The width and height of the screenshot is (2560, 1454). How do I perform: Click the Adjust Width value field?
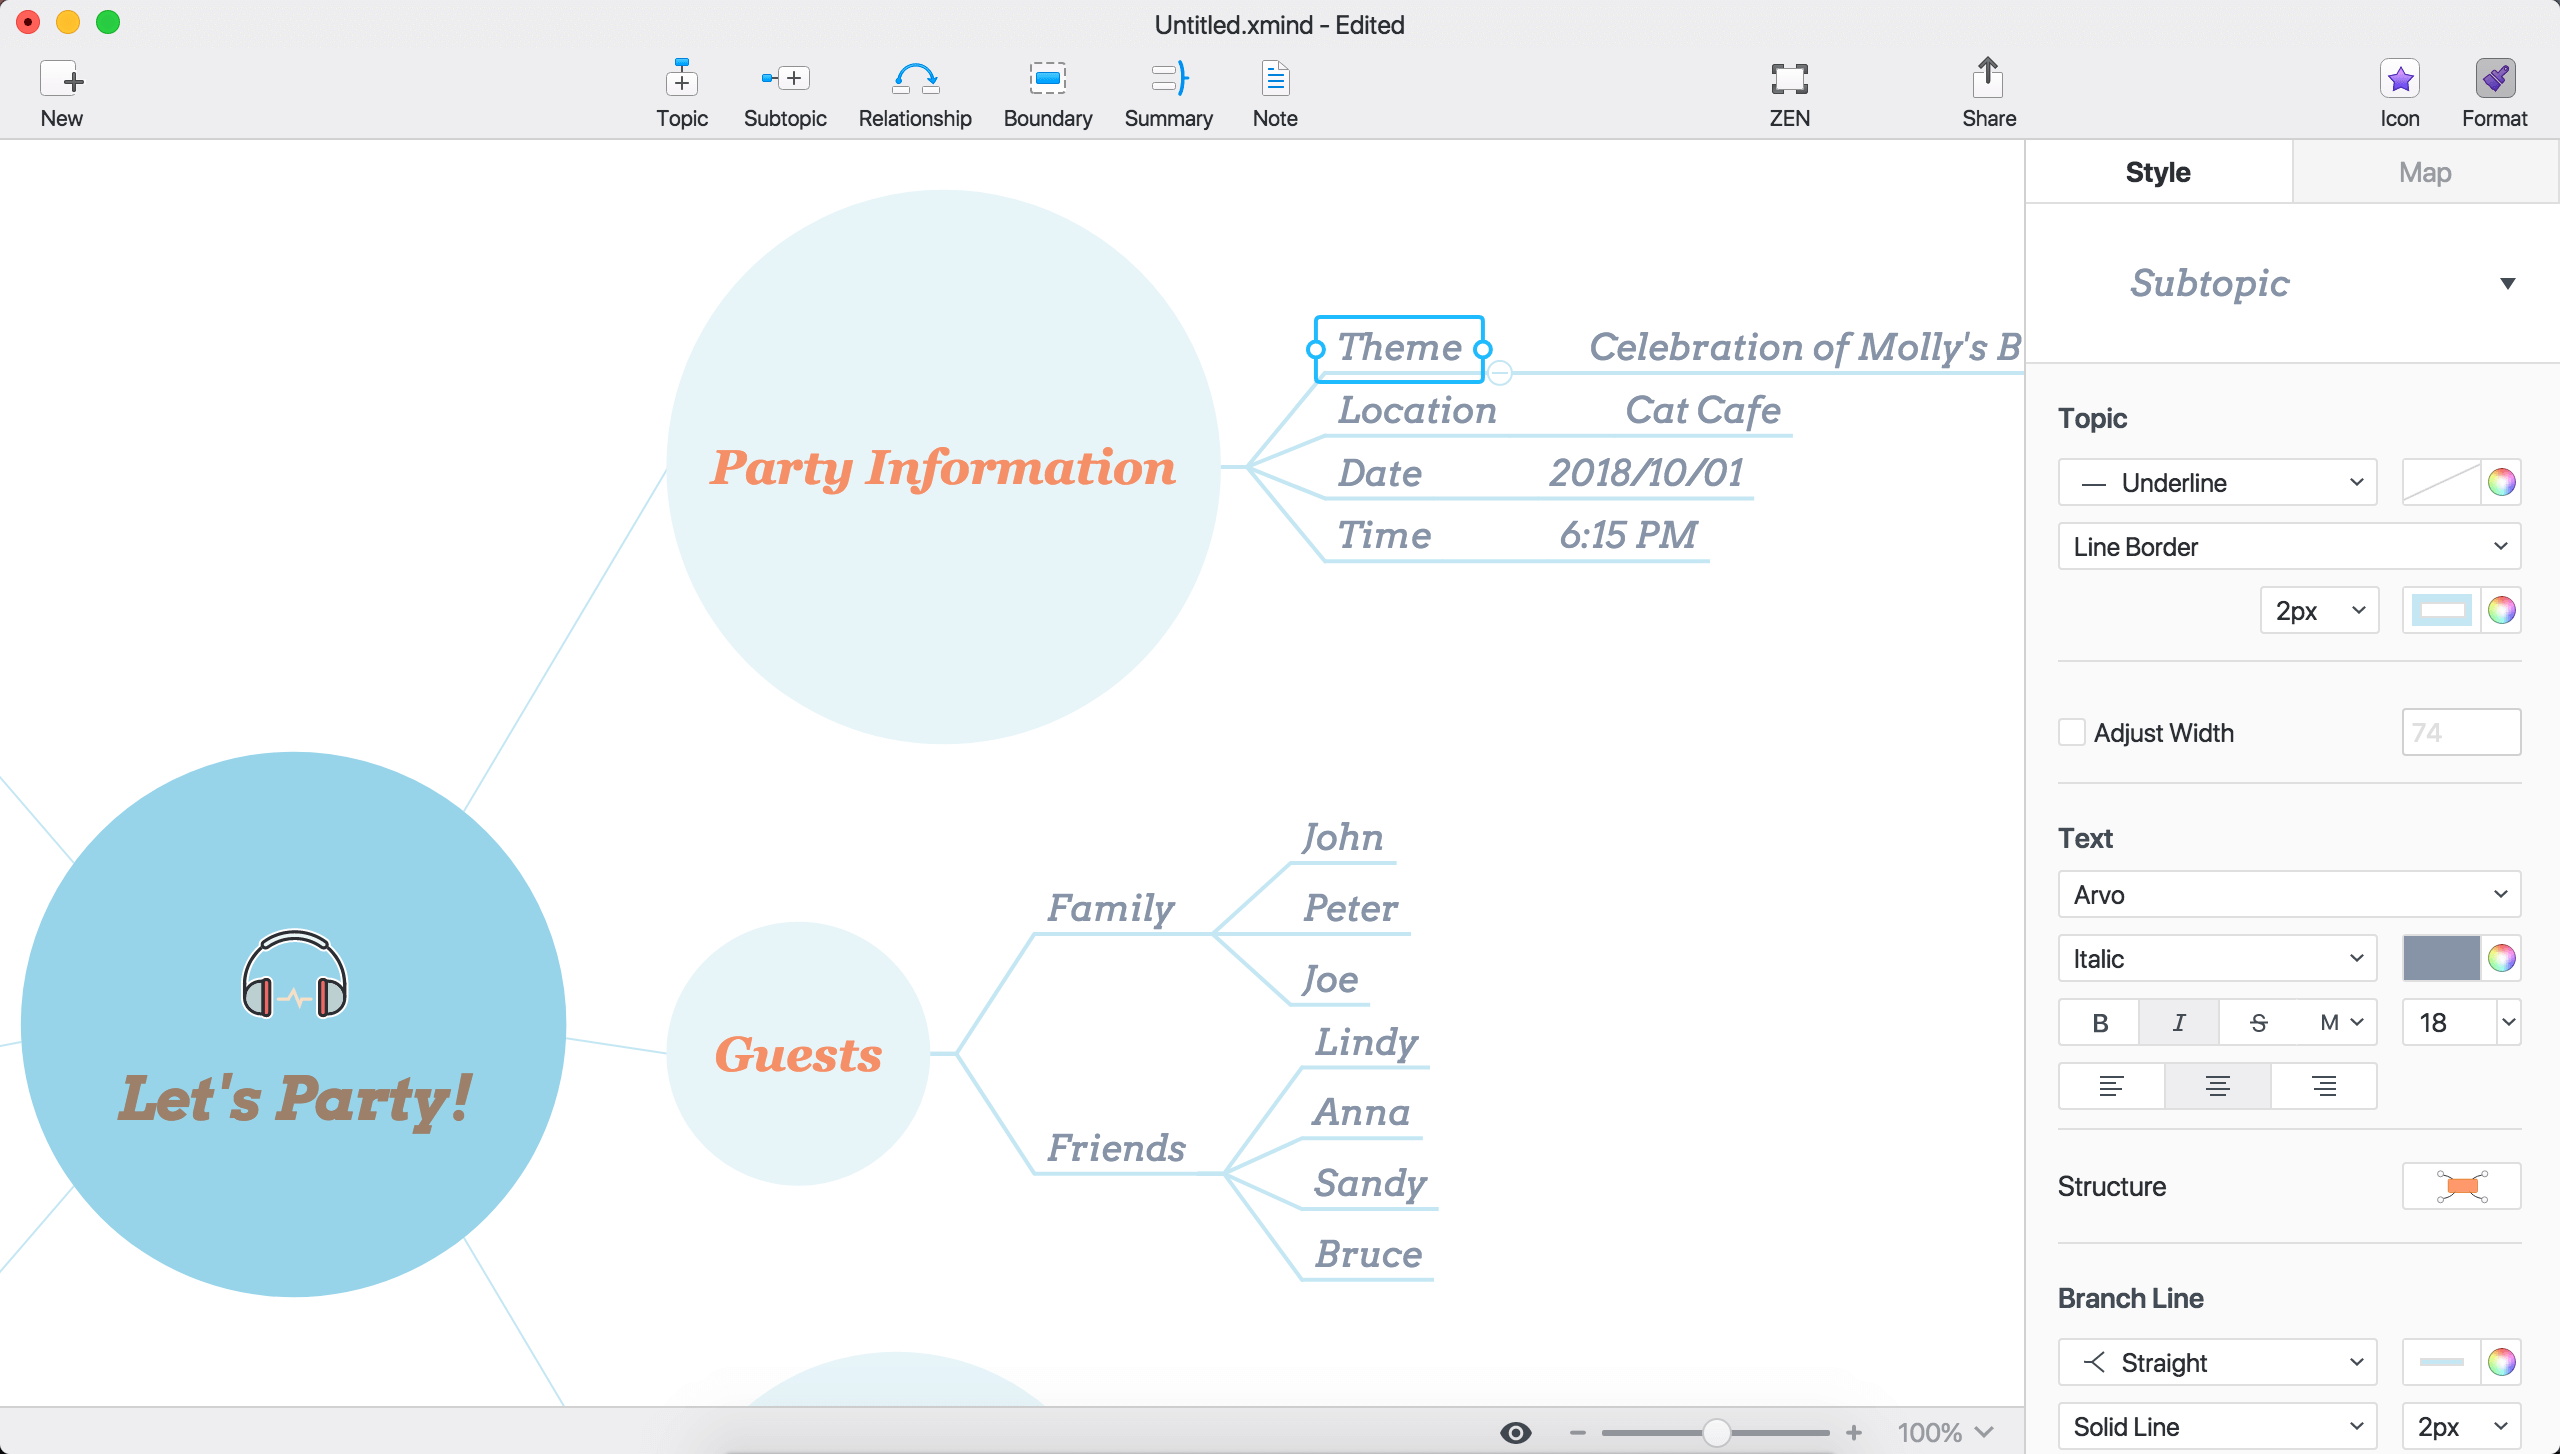pos(2461,732)
